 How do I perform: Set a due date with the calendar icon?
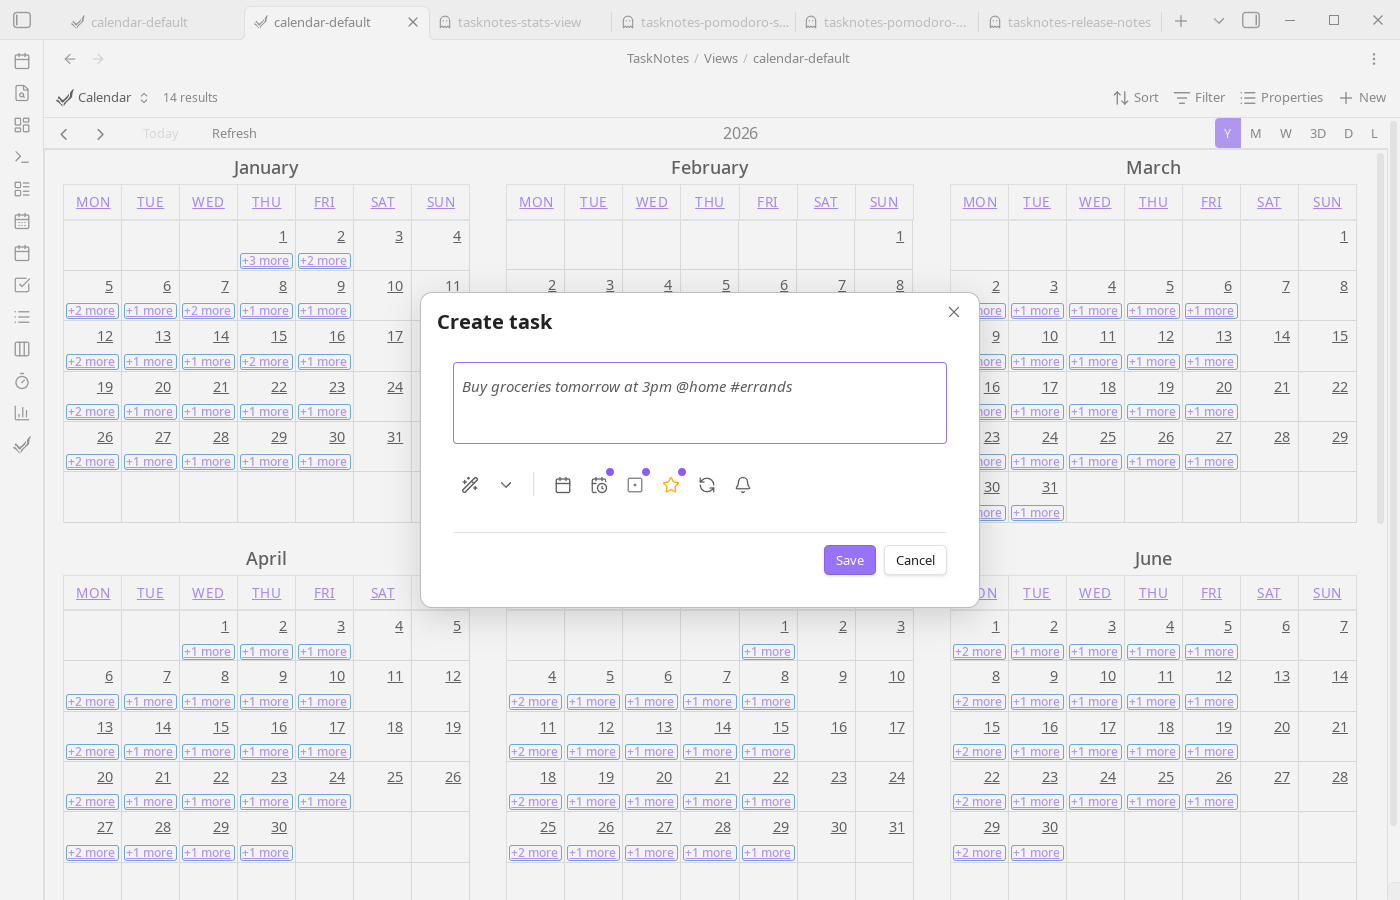click(562, 484)
